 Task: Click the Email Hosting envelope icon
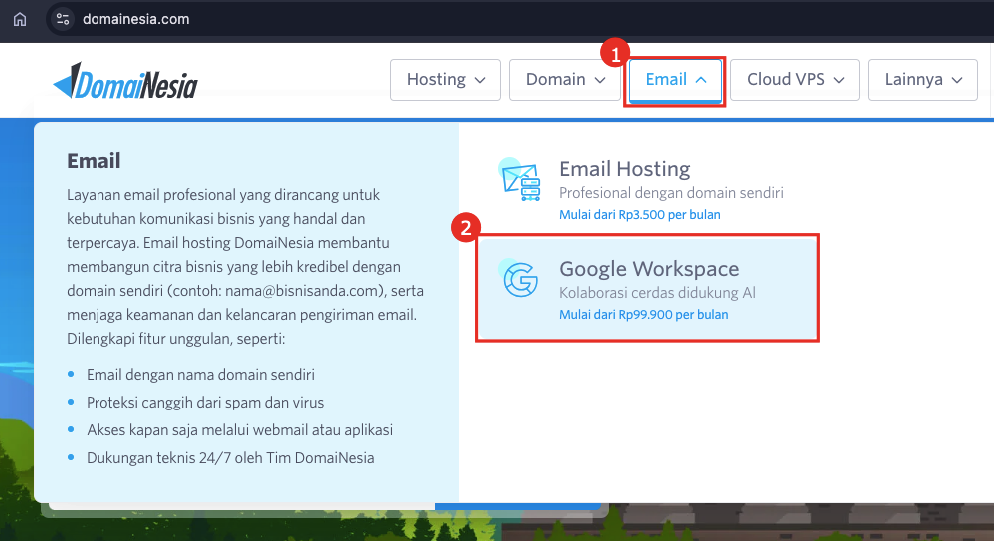(x=520, y=179)
